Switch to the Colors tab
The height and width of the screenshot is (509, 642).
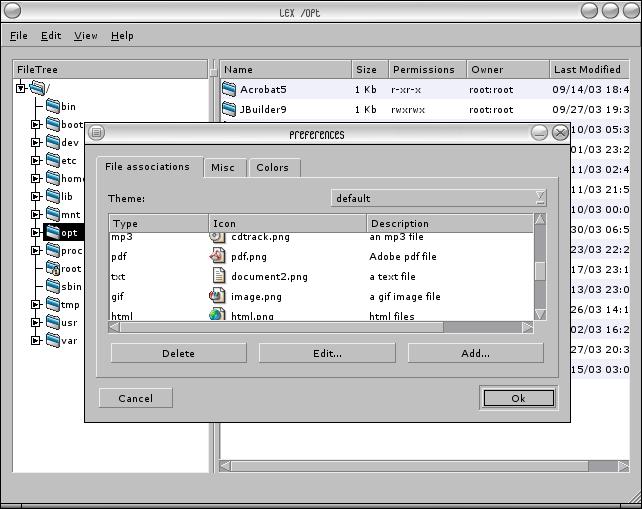point(272,168)
